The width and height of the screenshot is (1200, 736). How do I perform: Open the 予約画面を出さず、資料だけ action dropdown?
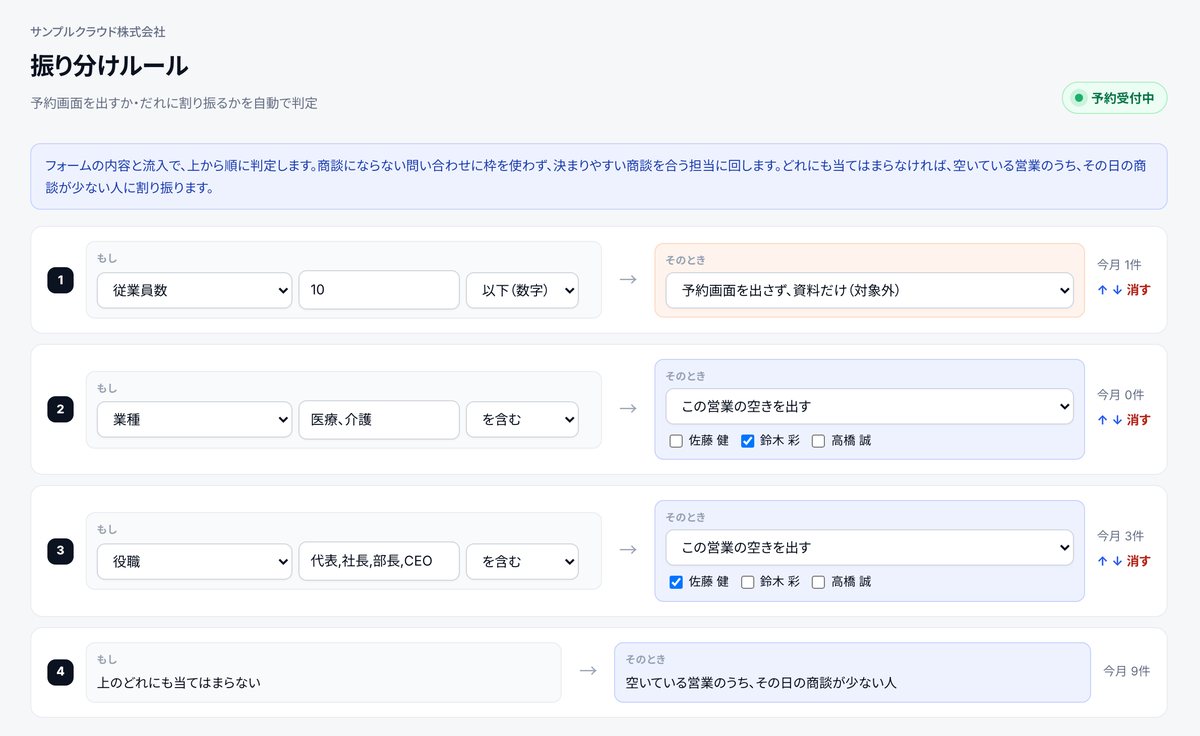coord(869,290)
